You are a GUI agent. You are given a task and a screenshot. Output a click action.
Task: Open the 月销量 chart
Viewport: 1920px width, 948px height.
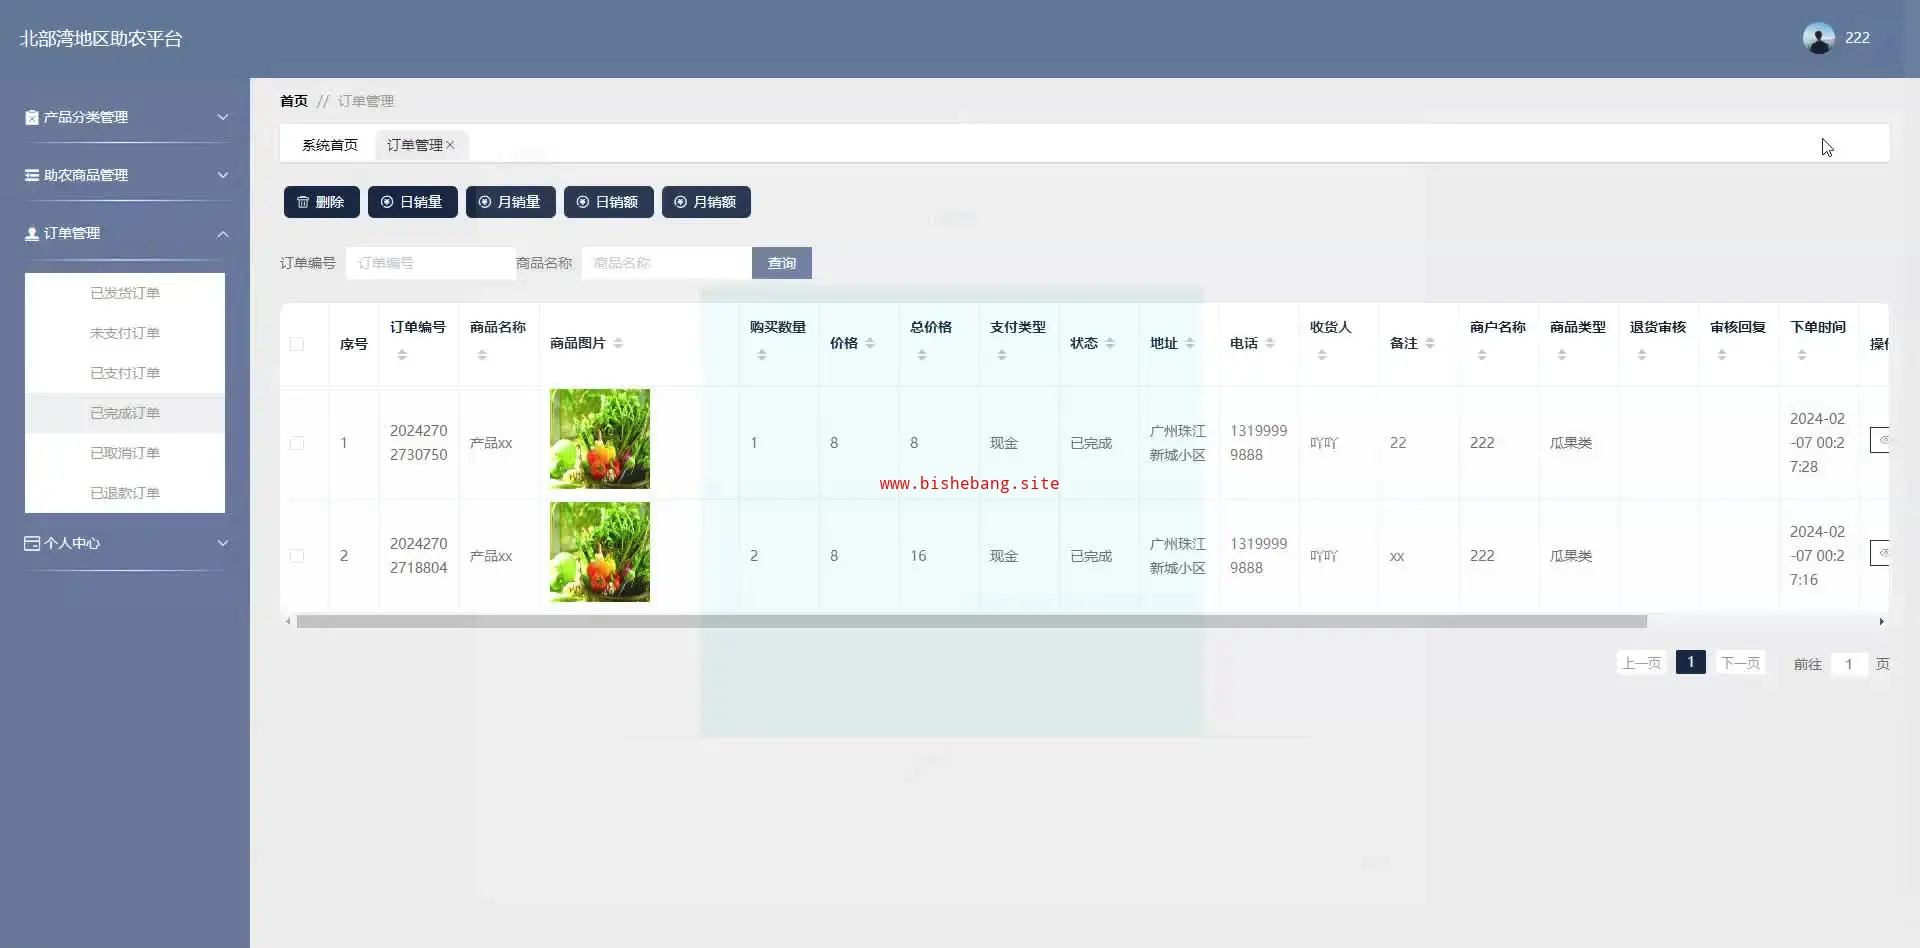[510, 202]
